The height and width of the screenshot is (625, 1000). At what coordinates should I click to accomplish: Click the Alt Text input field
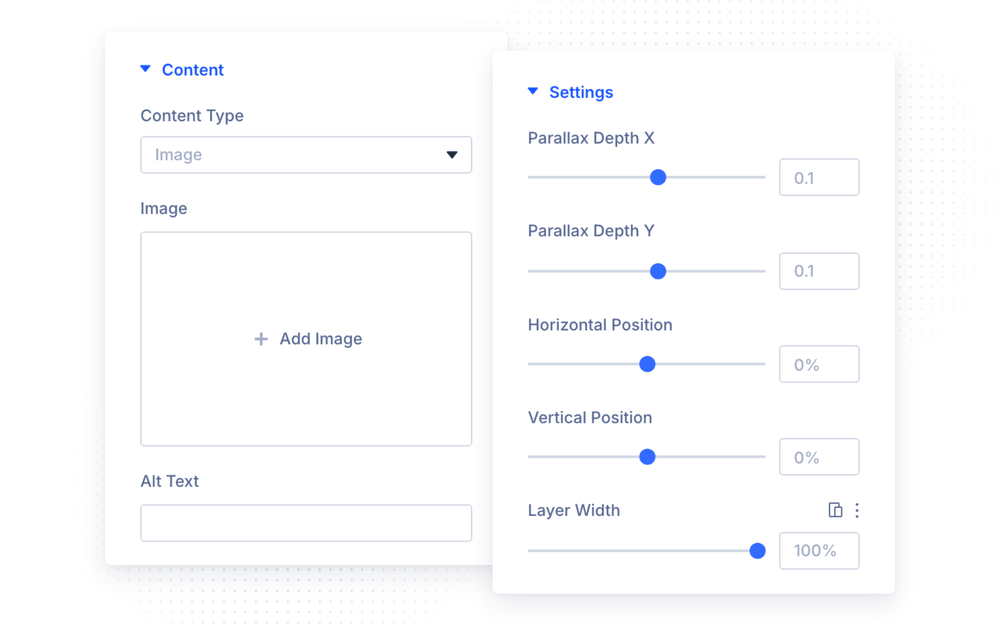pyautogui.click(x=306, y=523)
